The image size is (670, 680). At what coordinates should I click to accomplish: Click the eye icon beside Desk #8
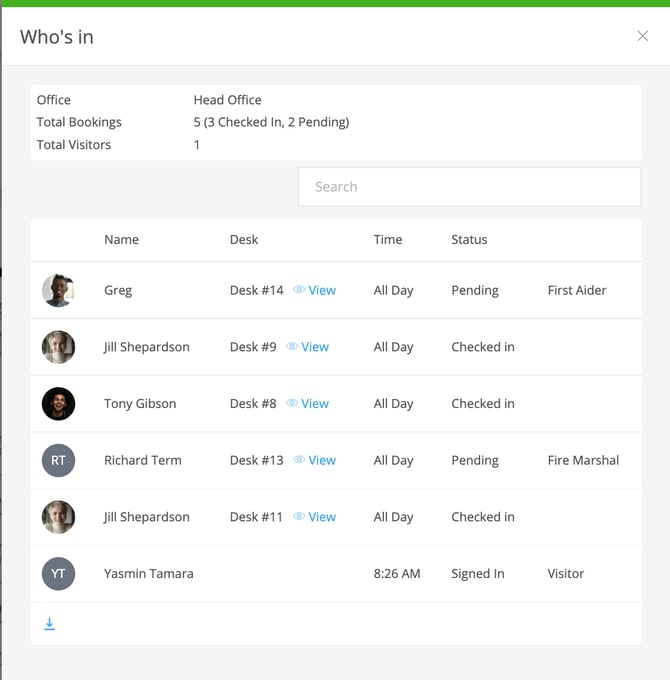(292, 404)
